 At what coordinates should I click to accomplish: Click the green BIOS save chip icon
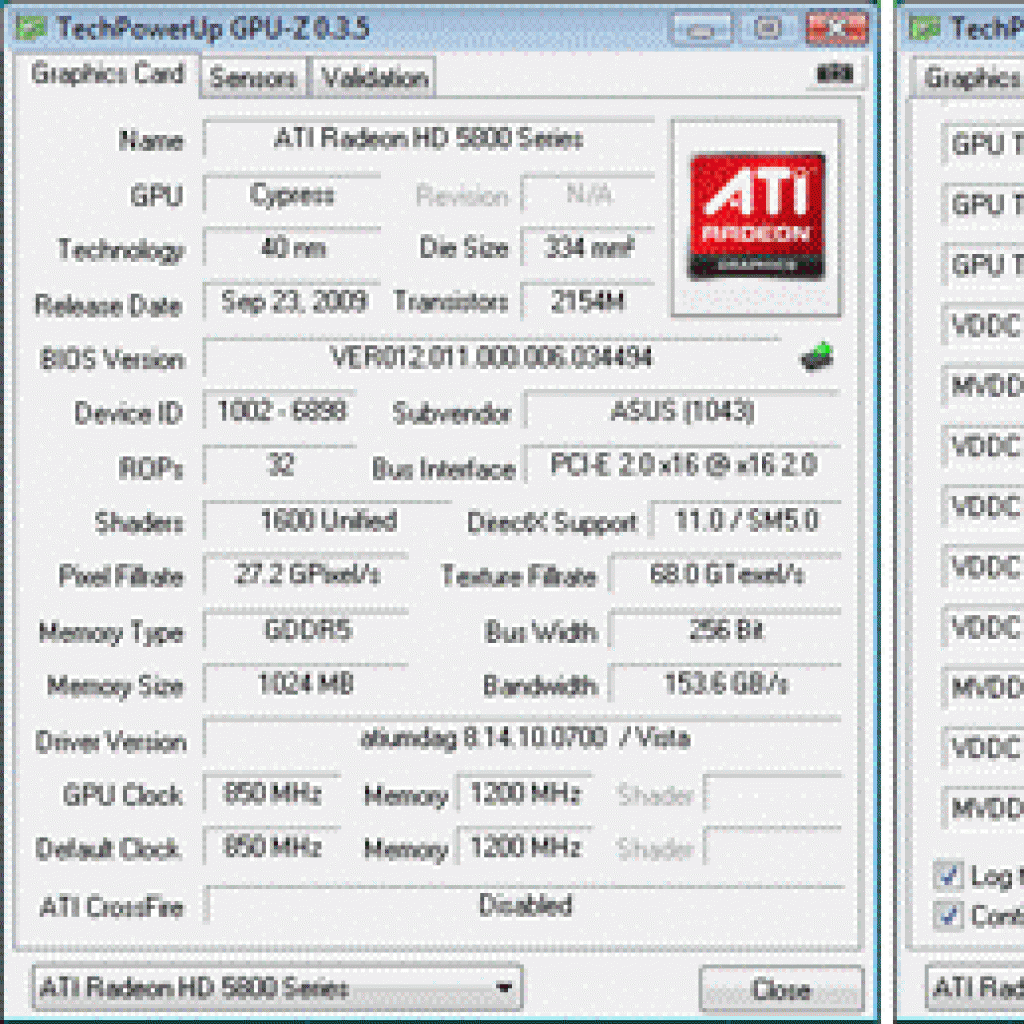coord(818,357)
